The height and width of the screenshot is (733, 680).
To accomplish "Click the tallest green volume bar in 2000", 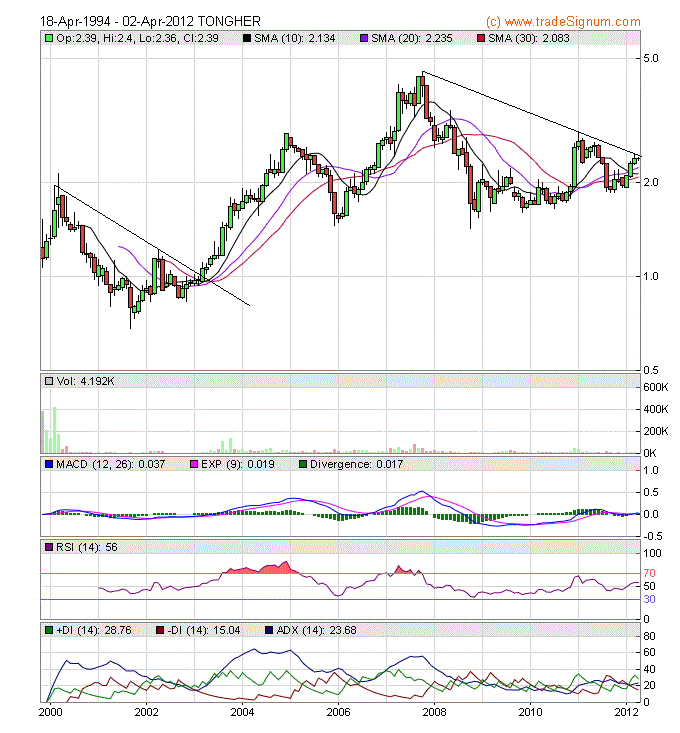I will click(55, 430).
